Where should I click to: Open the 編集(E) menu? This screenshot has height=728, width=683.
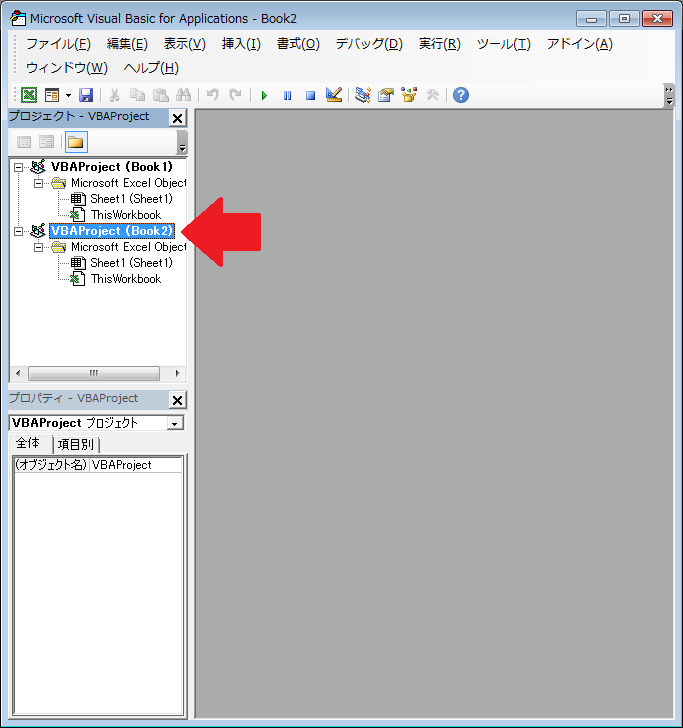127,44
